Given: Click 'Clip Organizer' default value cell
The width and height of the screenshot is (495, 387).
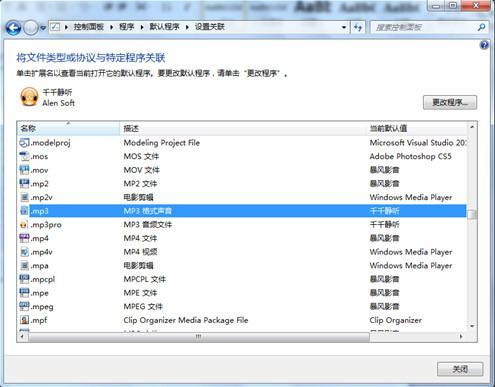Looking at the screenshot, I should pyautogui.click(x=396, y=320).
